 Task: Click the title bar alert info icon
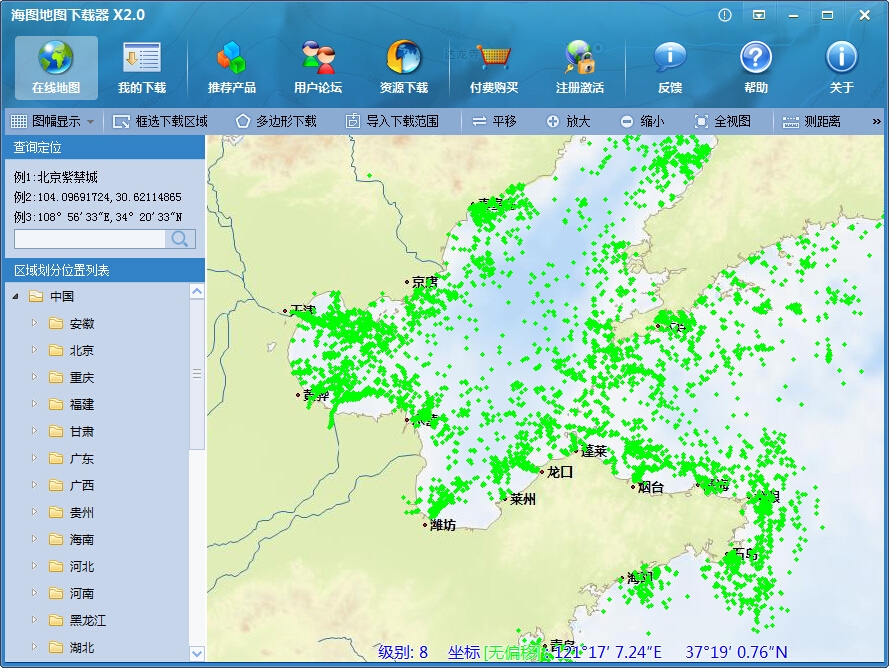pos(725,15)
